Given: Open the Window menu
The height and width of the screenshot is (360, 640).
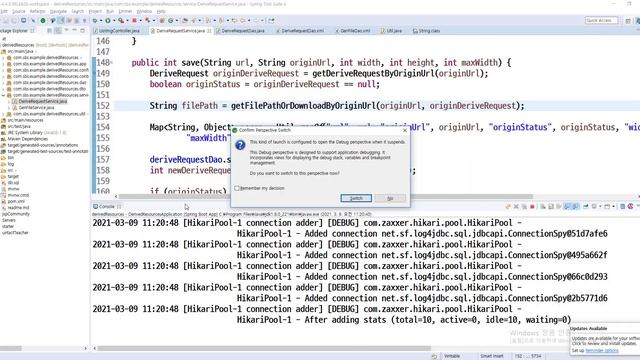Looking at the screenshot, I should click(144, 11).
